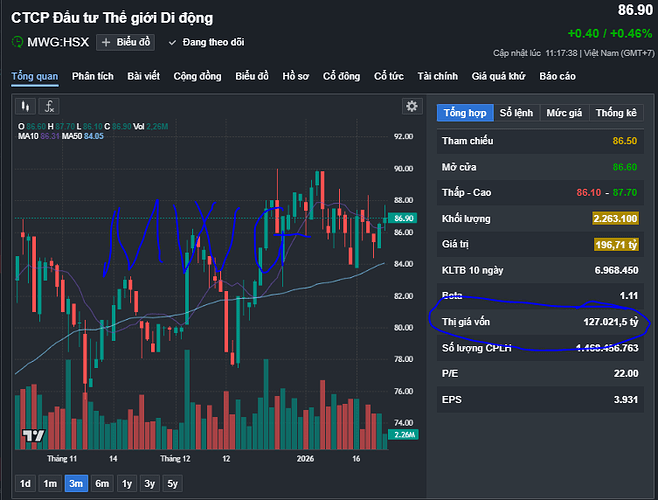Select Sổ lệnh panel tab

click(517, 113)
